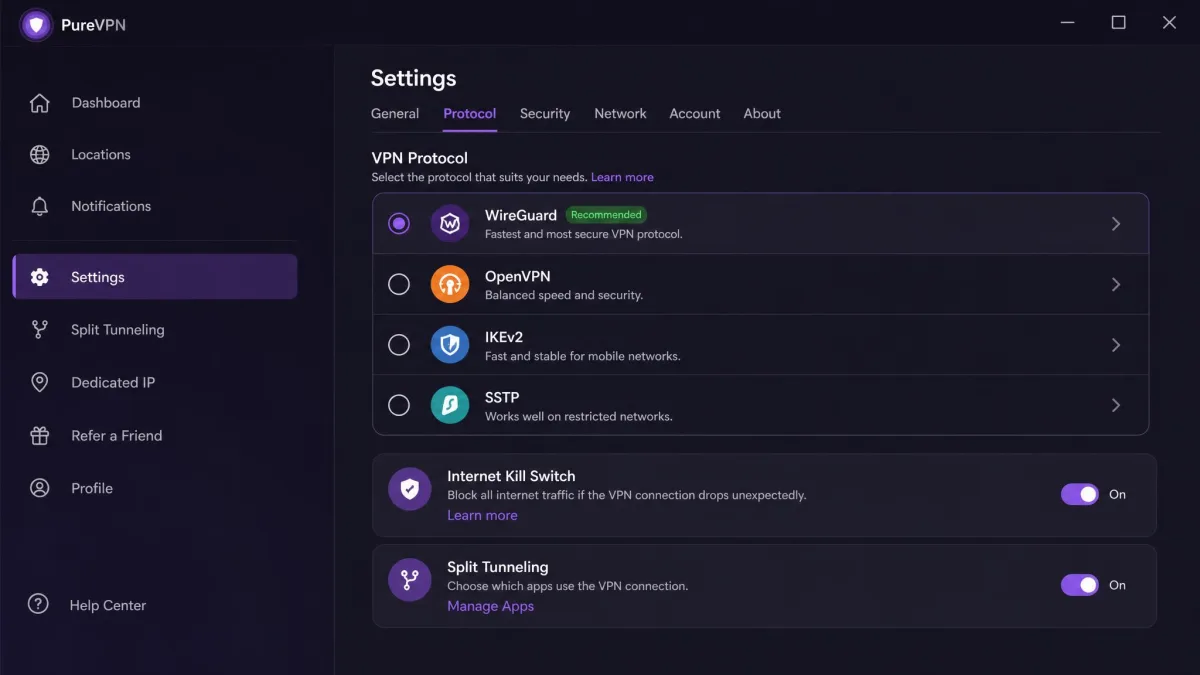Screen dimensions: 1200x675
Task: Open Dedicated IP in the sidebar
Action: point(155,383)
